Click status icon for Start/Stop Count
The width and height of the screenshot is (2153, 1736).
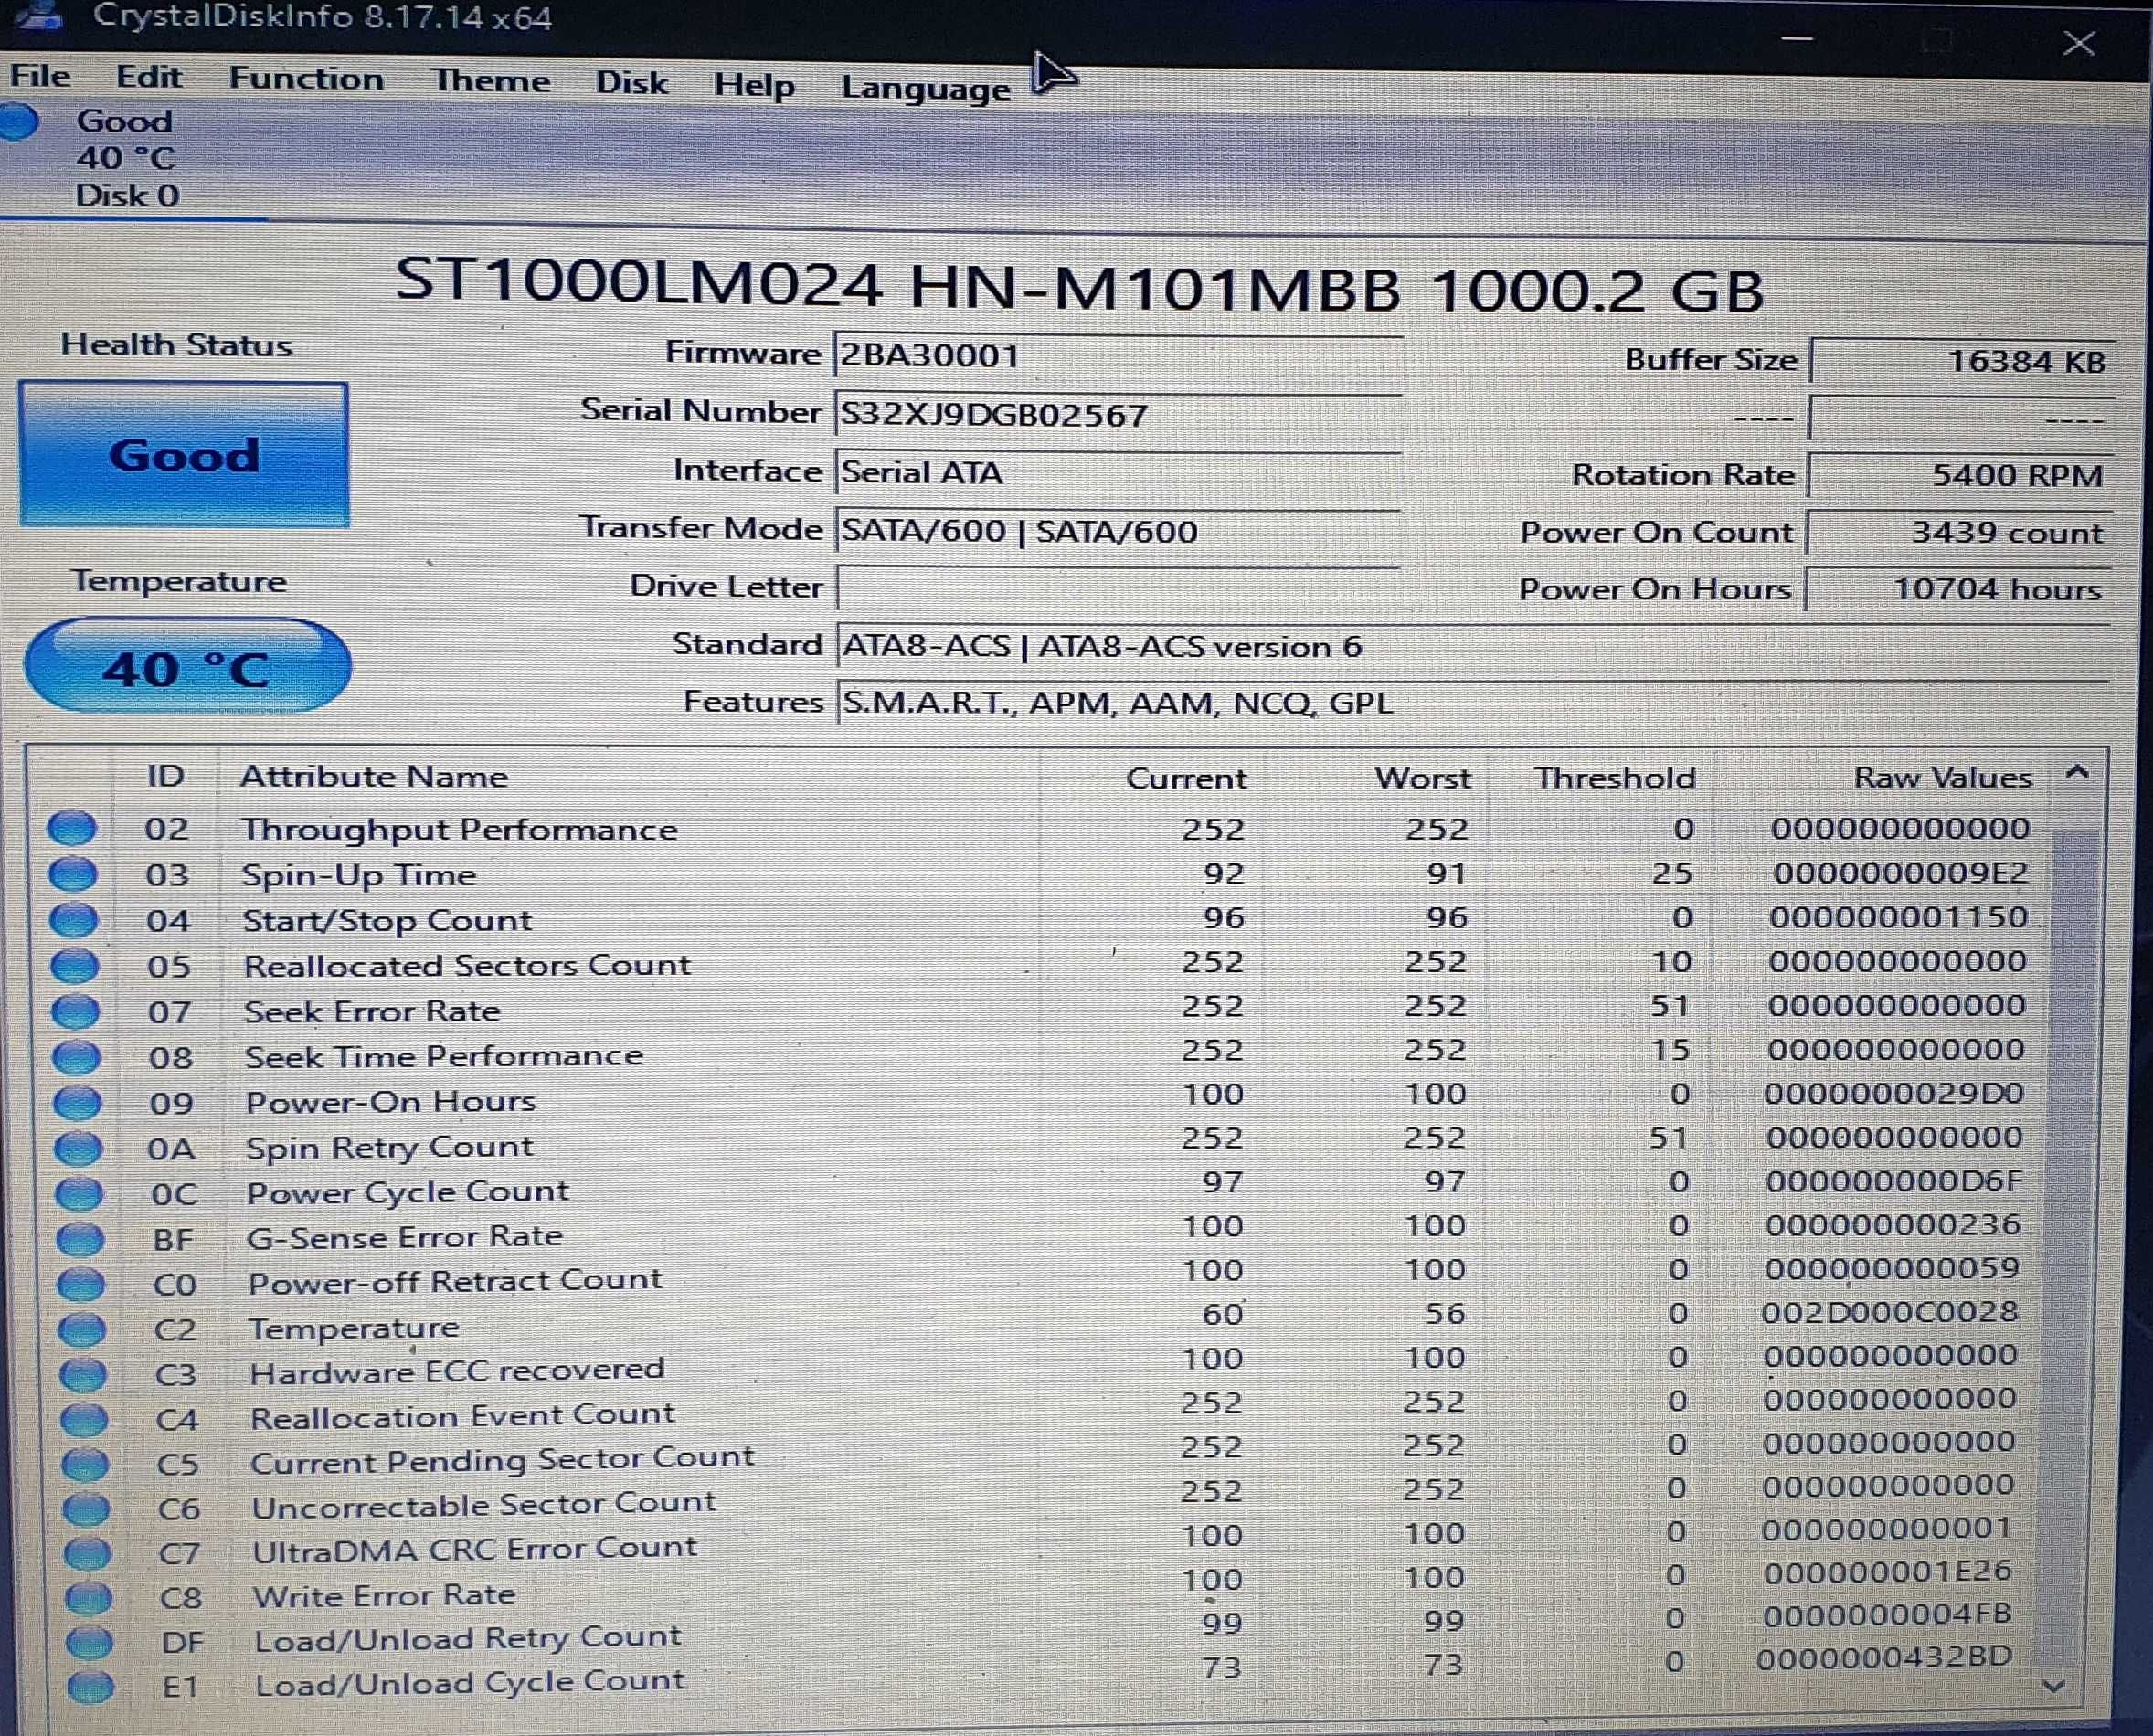point(74,920)
